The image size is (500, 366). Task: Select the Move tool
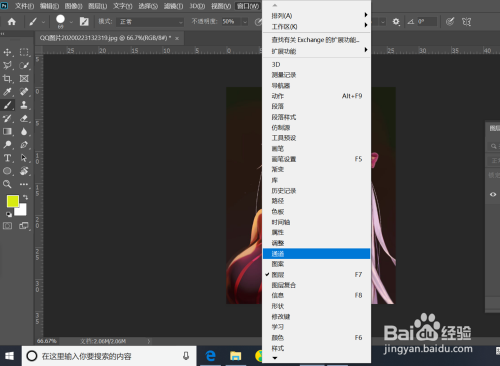click(7, 52)
